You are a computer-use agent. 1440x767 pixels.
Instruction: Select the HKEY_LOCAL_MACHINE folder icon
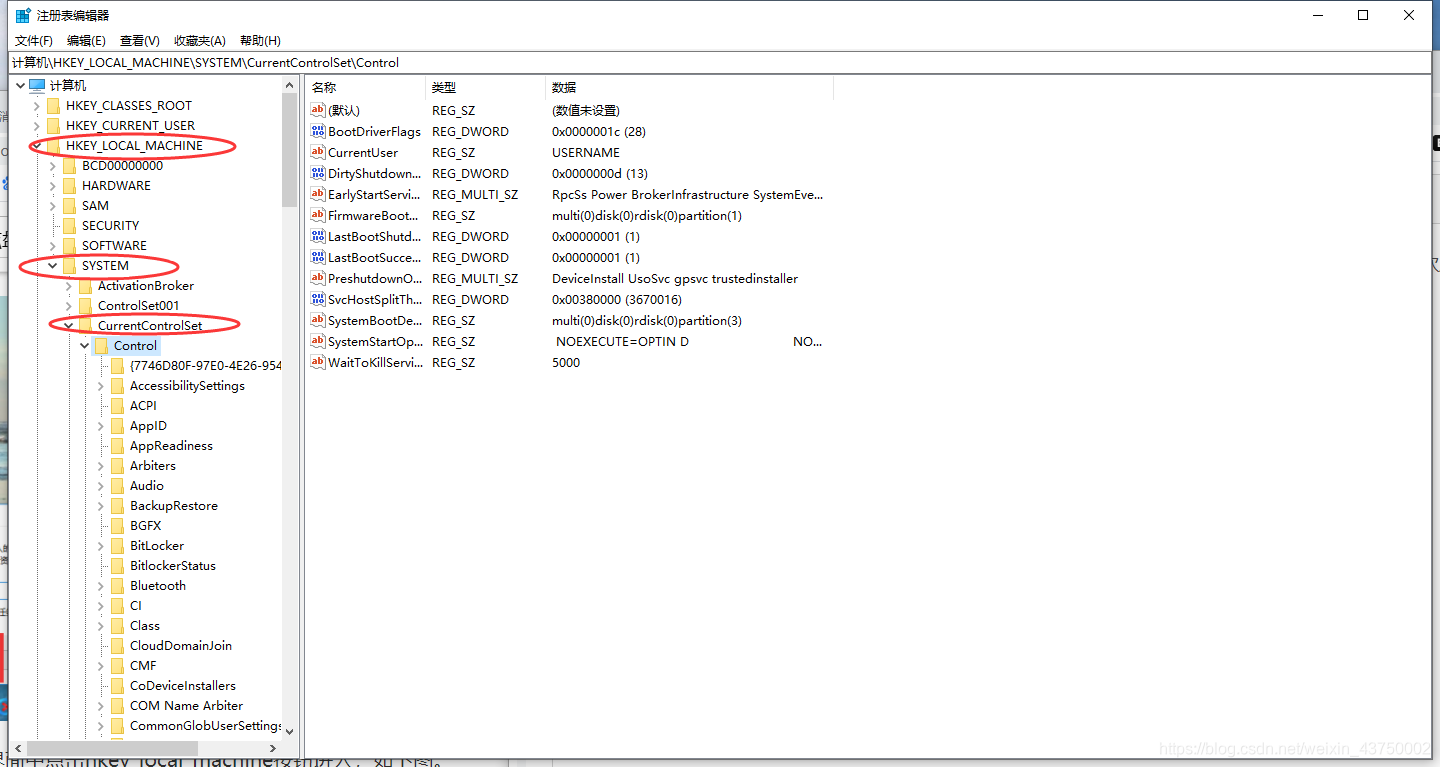click(x=53, y=146)
